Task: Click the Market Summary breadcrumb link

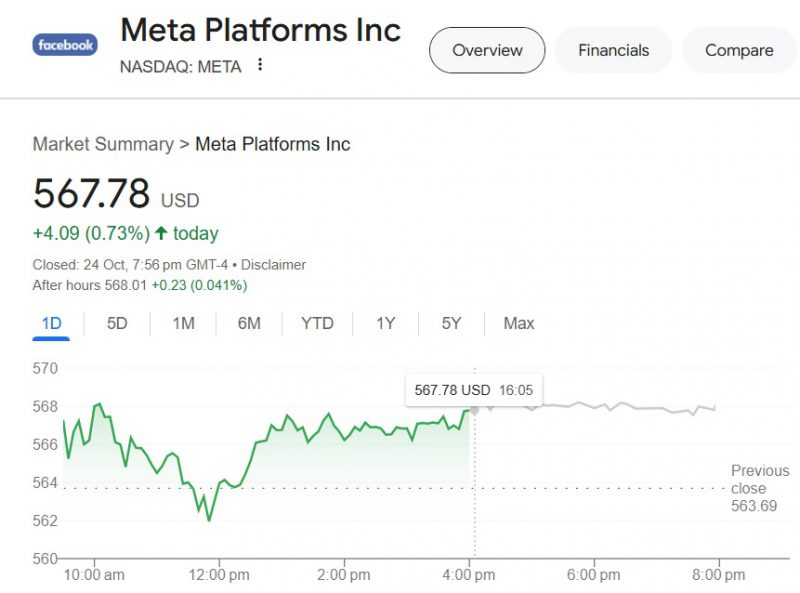Action: click(x=101, y=144)
